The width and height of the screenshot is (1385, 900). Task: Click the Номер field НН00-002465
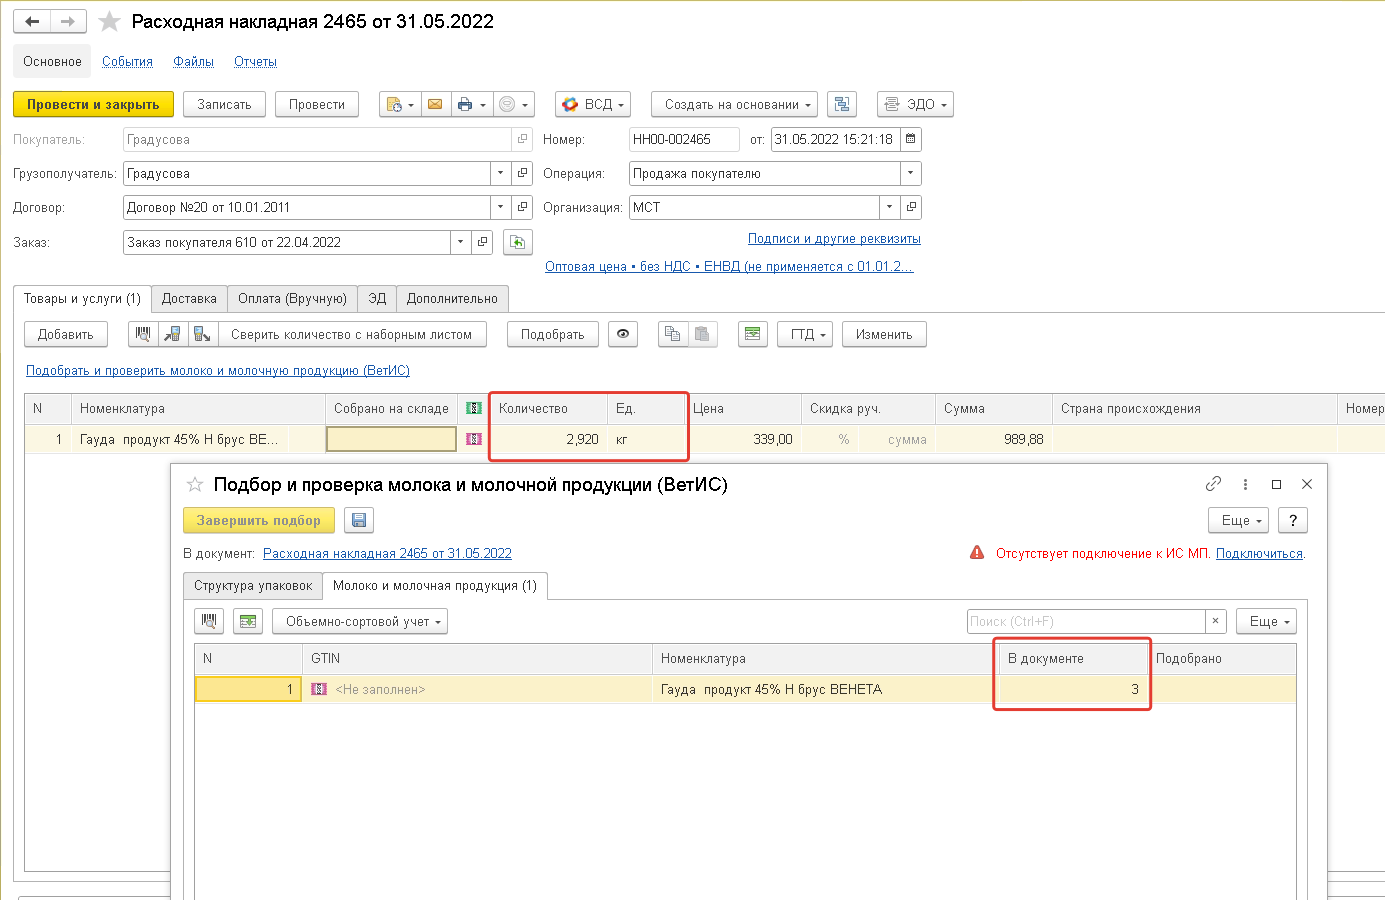tap(684, 139)
